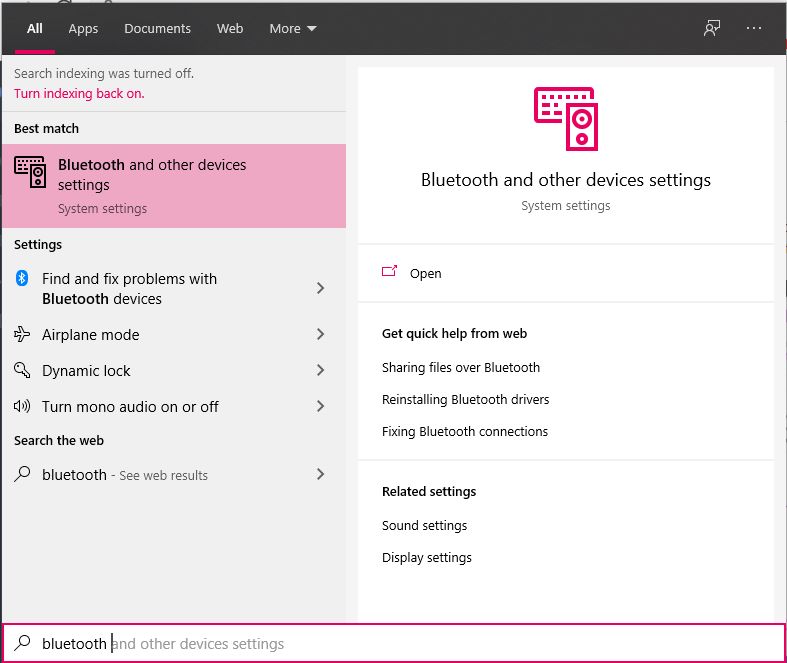This screenshot has width=787, height=663.
Task: Click the airplane icon
Action: pos(22,334)
